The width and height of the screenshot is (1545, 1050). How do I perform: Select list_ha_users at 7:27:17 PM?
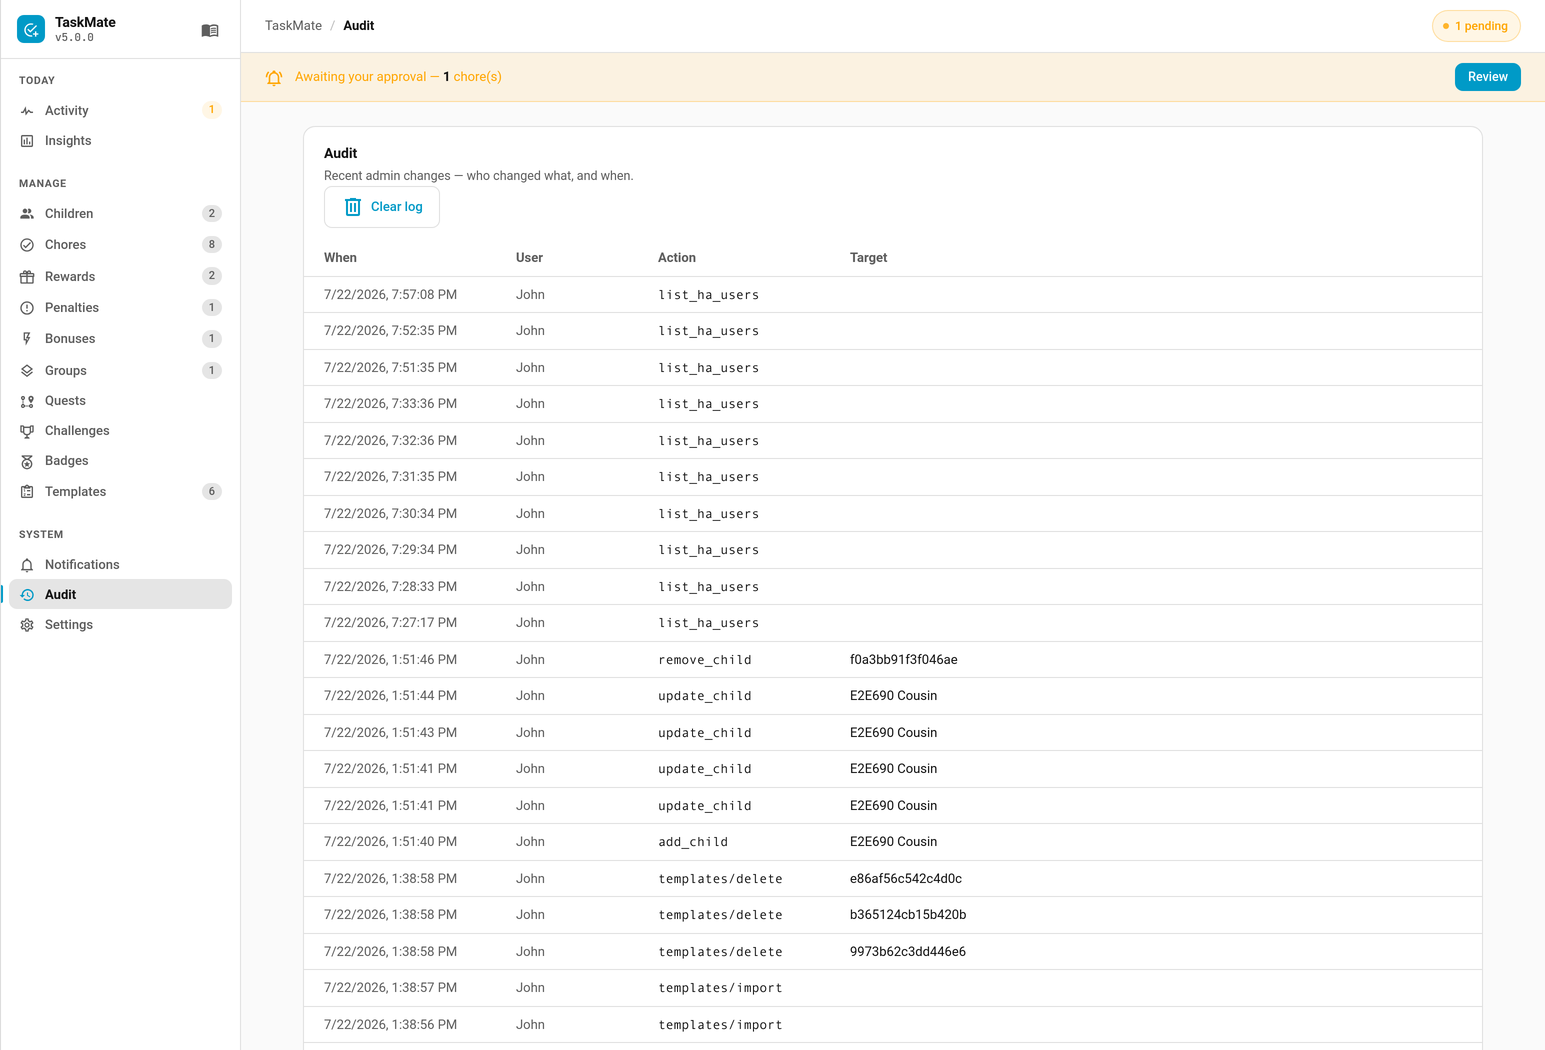click(x=709, y=623)
